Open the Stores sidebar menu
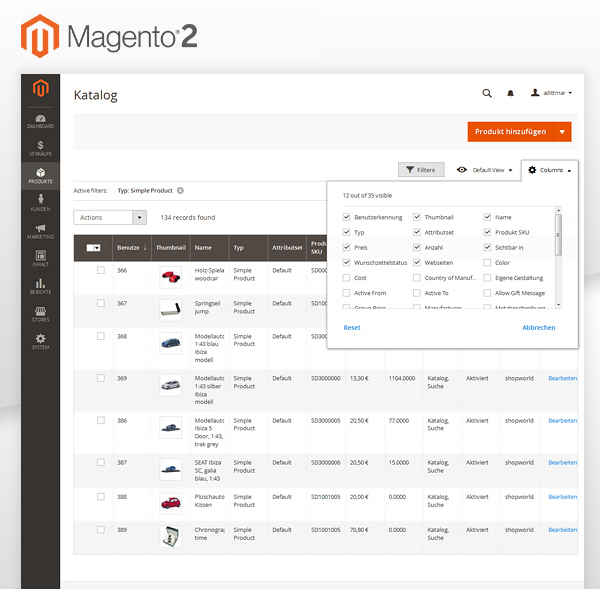This screenshot has height=589, width=600. [x=40, y=314]
